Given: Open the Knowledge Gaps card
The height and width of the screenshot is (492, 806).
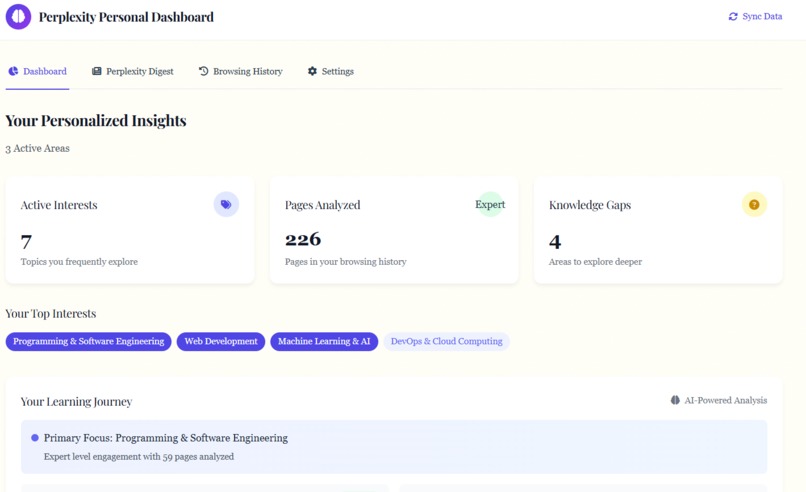Looking at the screenshot, I should tap(658, 230).
